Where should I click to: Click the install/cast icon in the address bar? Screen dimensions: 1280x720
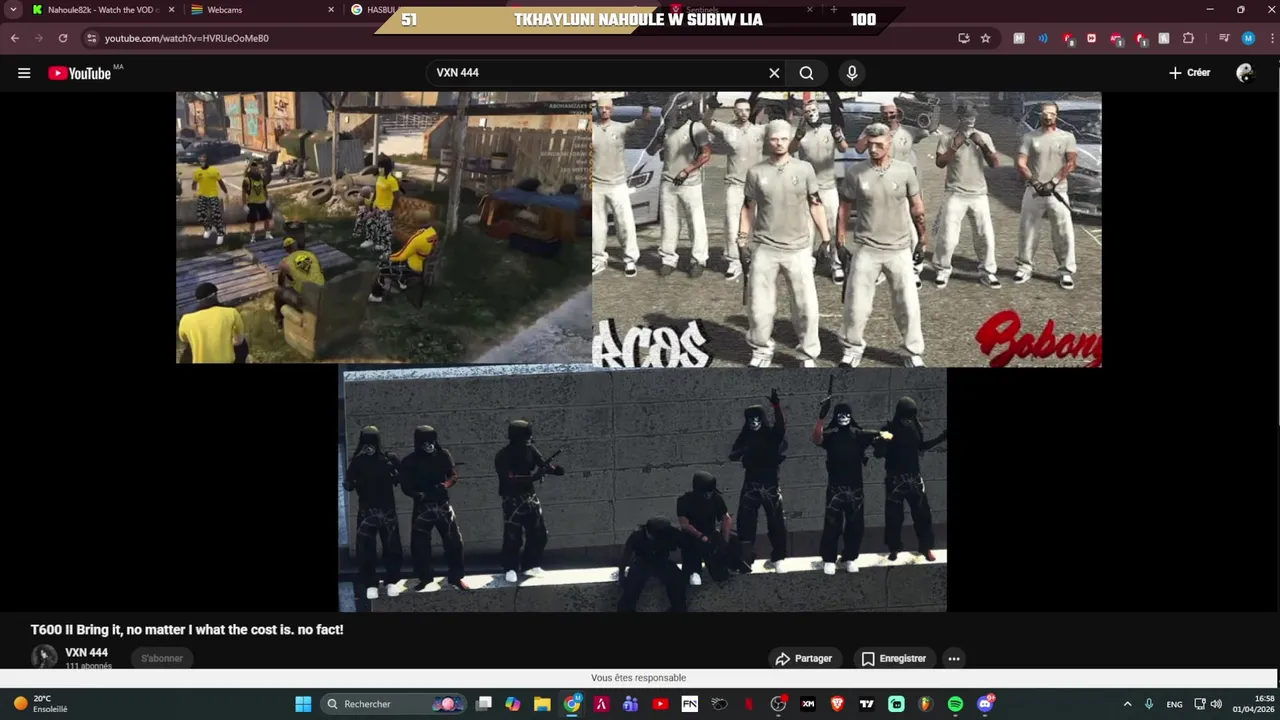[963, 38]
